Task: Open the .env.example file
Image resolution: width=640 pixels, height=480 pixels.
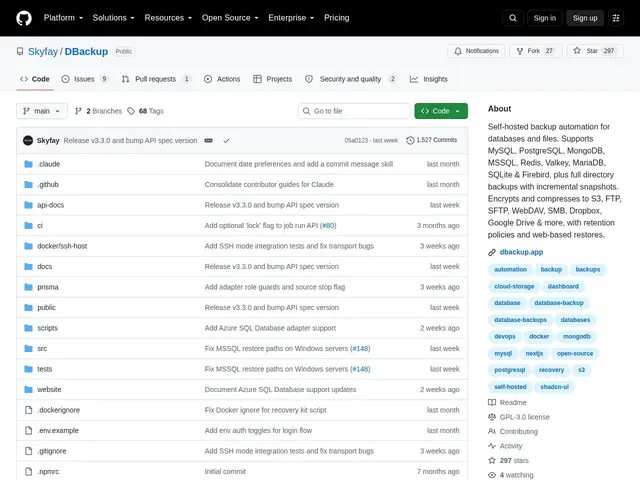Action: pyautogui.click(x=58, y=431)
